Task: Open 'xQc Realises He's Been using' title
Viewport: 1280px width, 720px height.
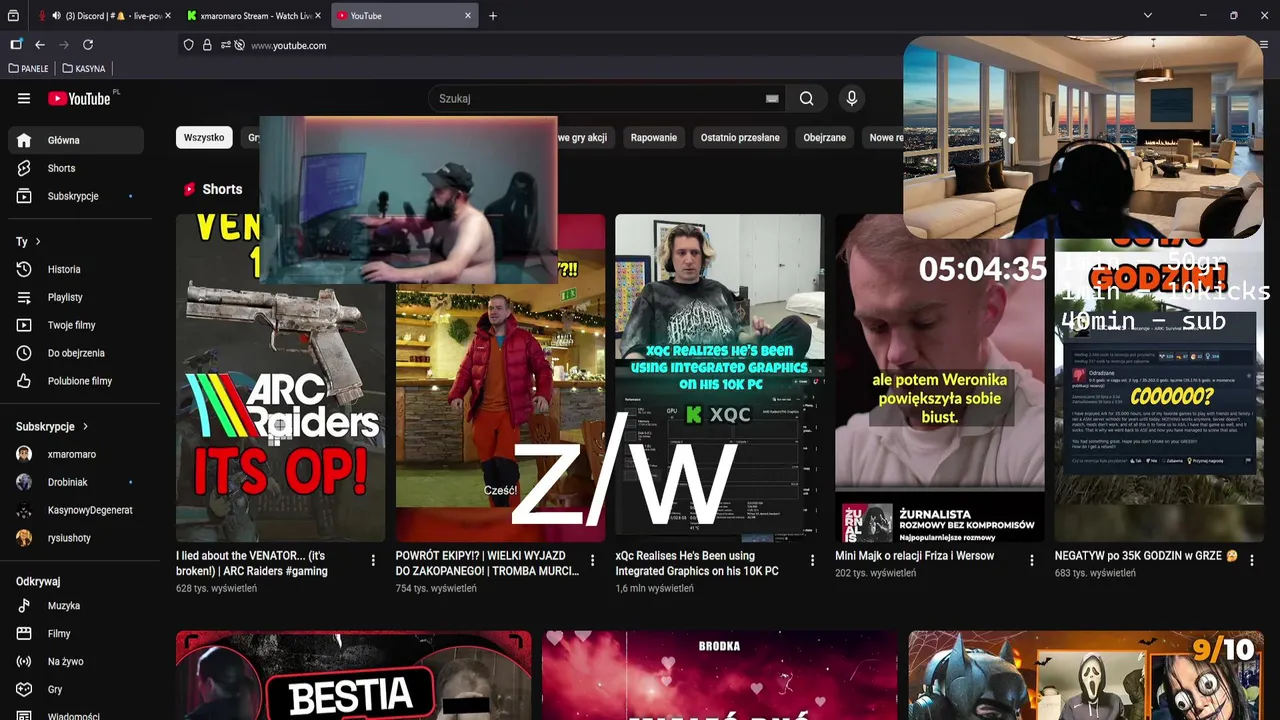Action: click(697, 563)
